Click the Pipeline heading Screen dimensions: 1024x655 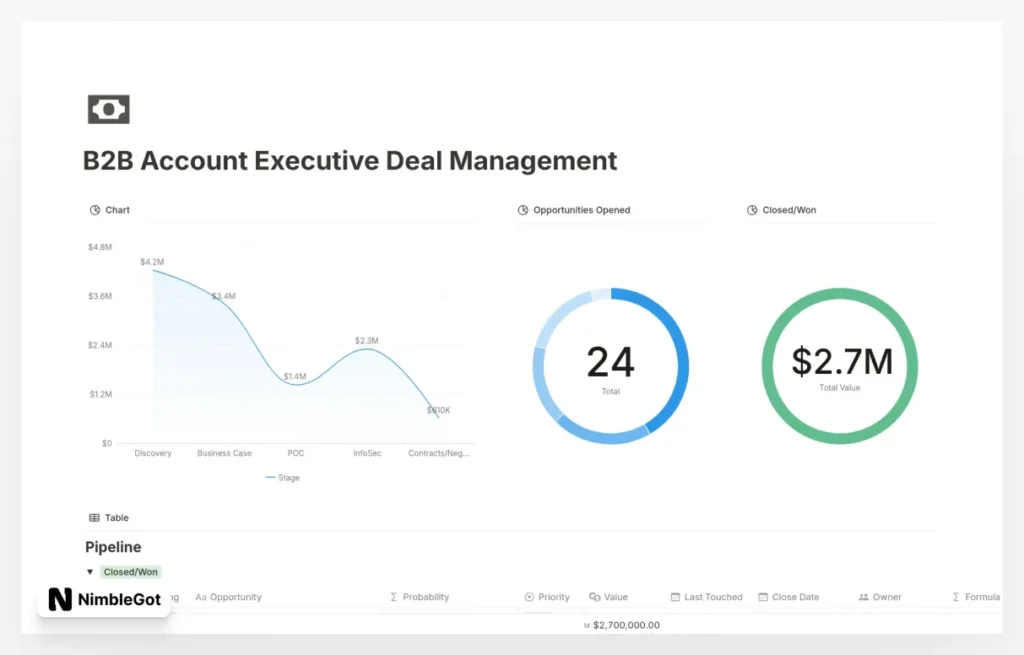(112, 547)
